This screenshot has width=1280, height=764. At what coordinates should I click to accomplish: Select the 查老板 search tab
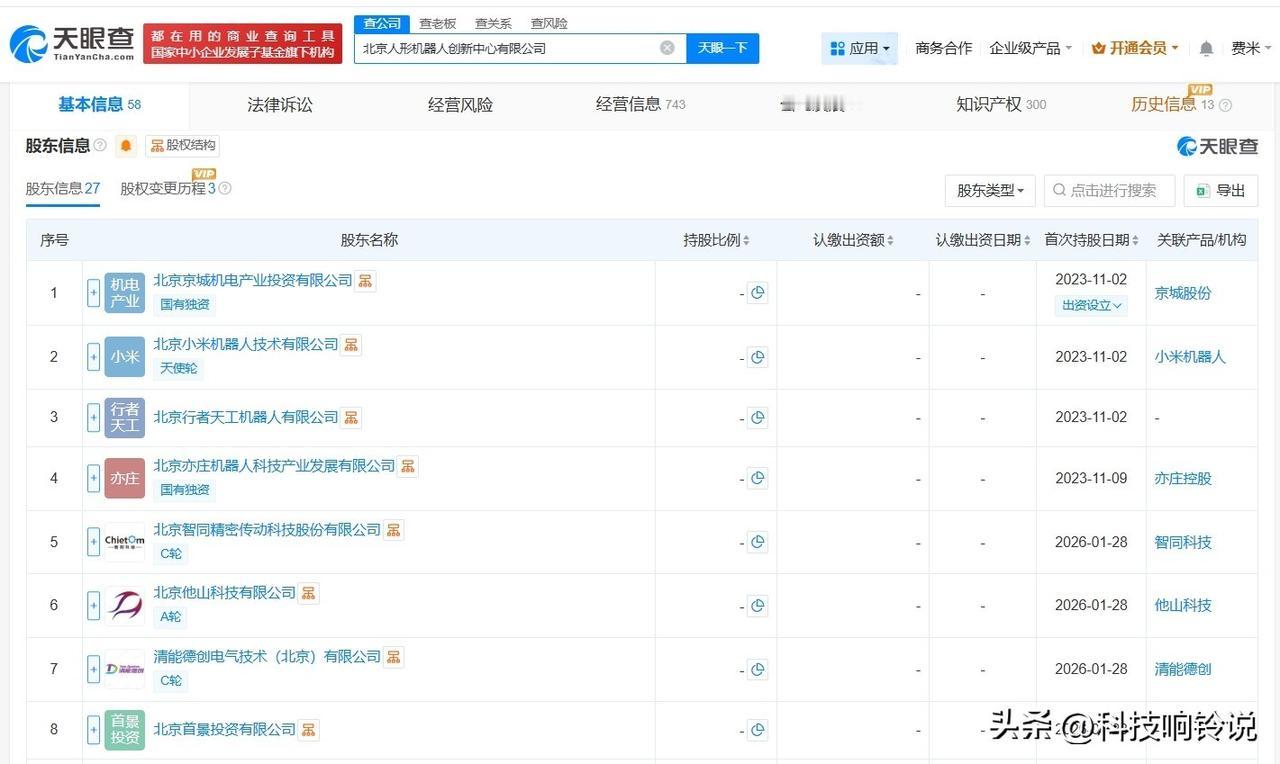(437, 23)
